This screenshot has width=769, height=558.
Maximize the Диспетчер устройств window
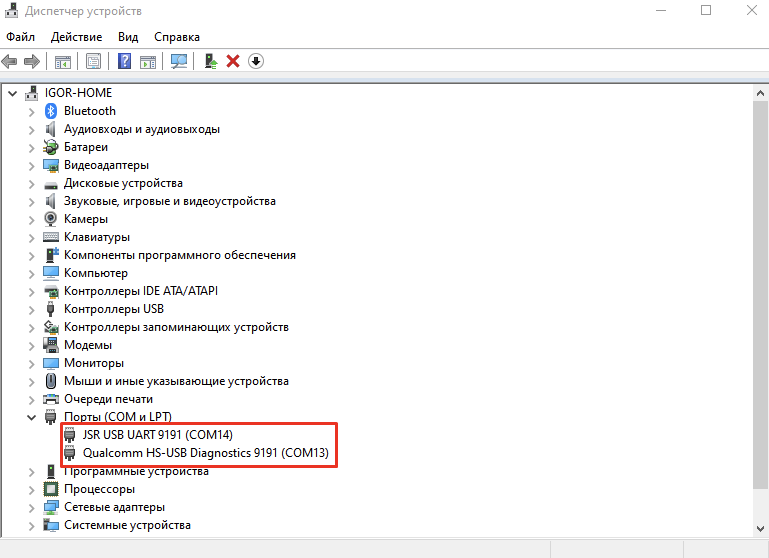click(706, 10)
